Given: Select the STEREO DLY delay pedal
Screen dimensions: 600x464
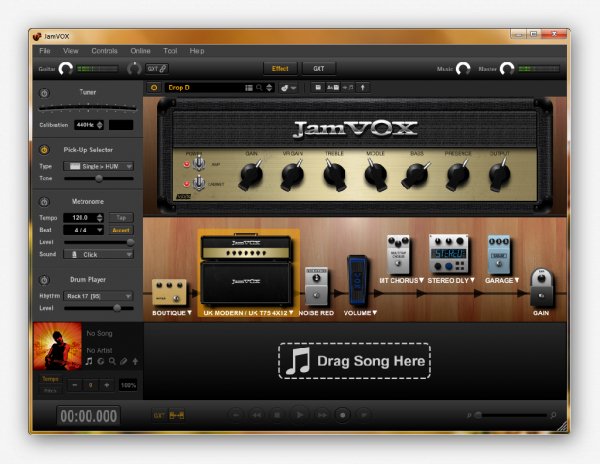Looking at the screenshot, I should pyautogui.click(x=449, y=254).
